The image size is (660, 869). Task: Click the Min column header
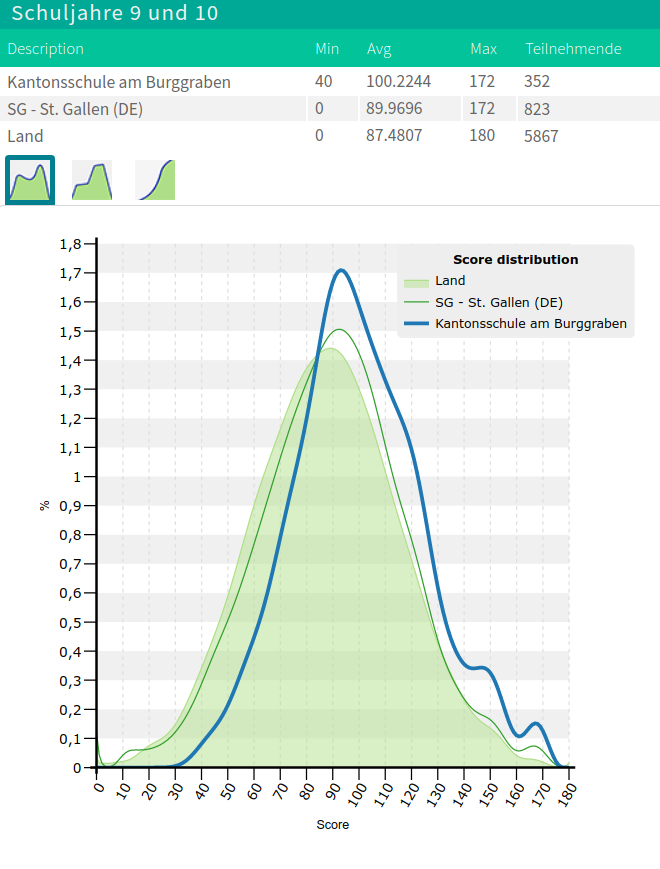pos(327,49)
